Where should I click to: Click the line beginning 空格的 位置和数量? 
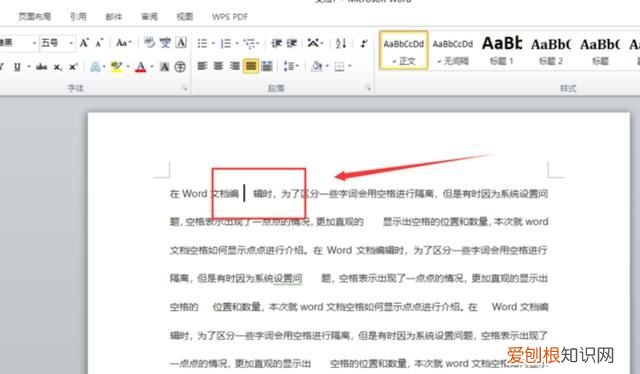pos(359,307)
